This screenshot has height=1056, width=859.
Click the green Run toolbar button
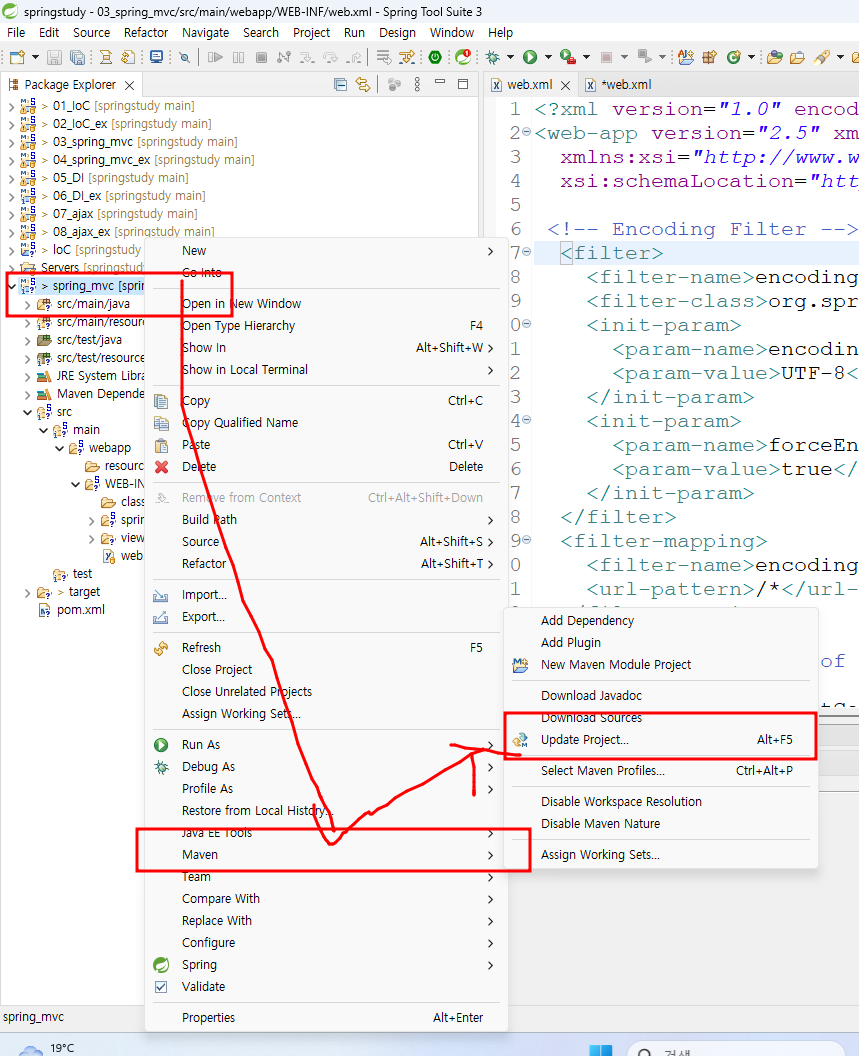click(x=530, y=58)
